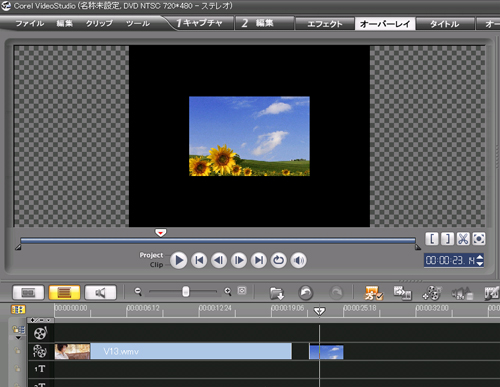
Task: Switch to Audio view
Action: tap(100, 293)
